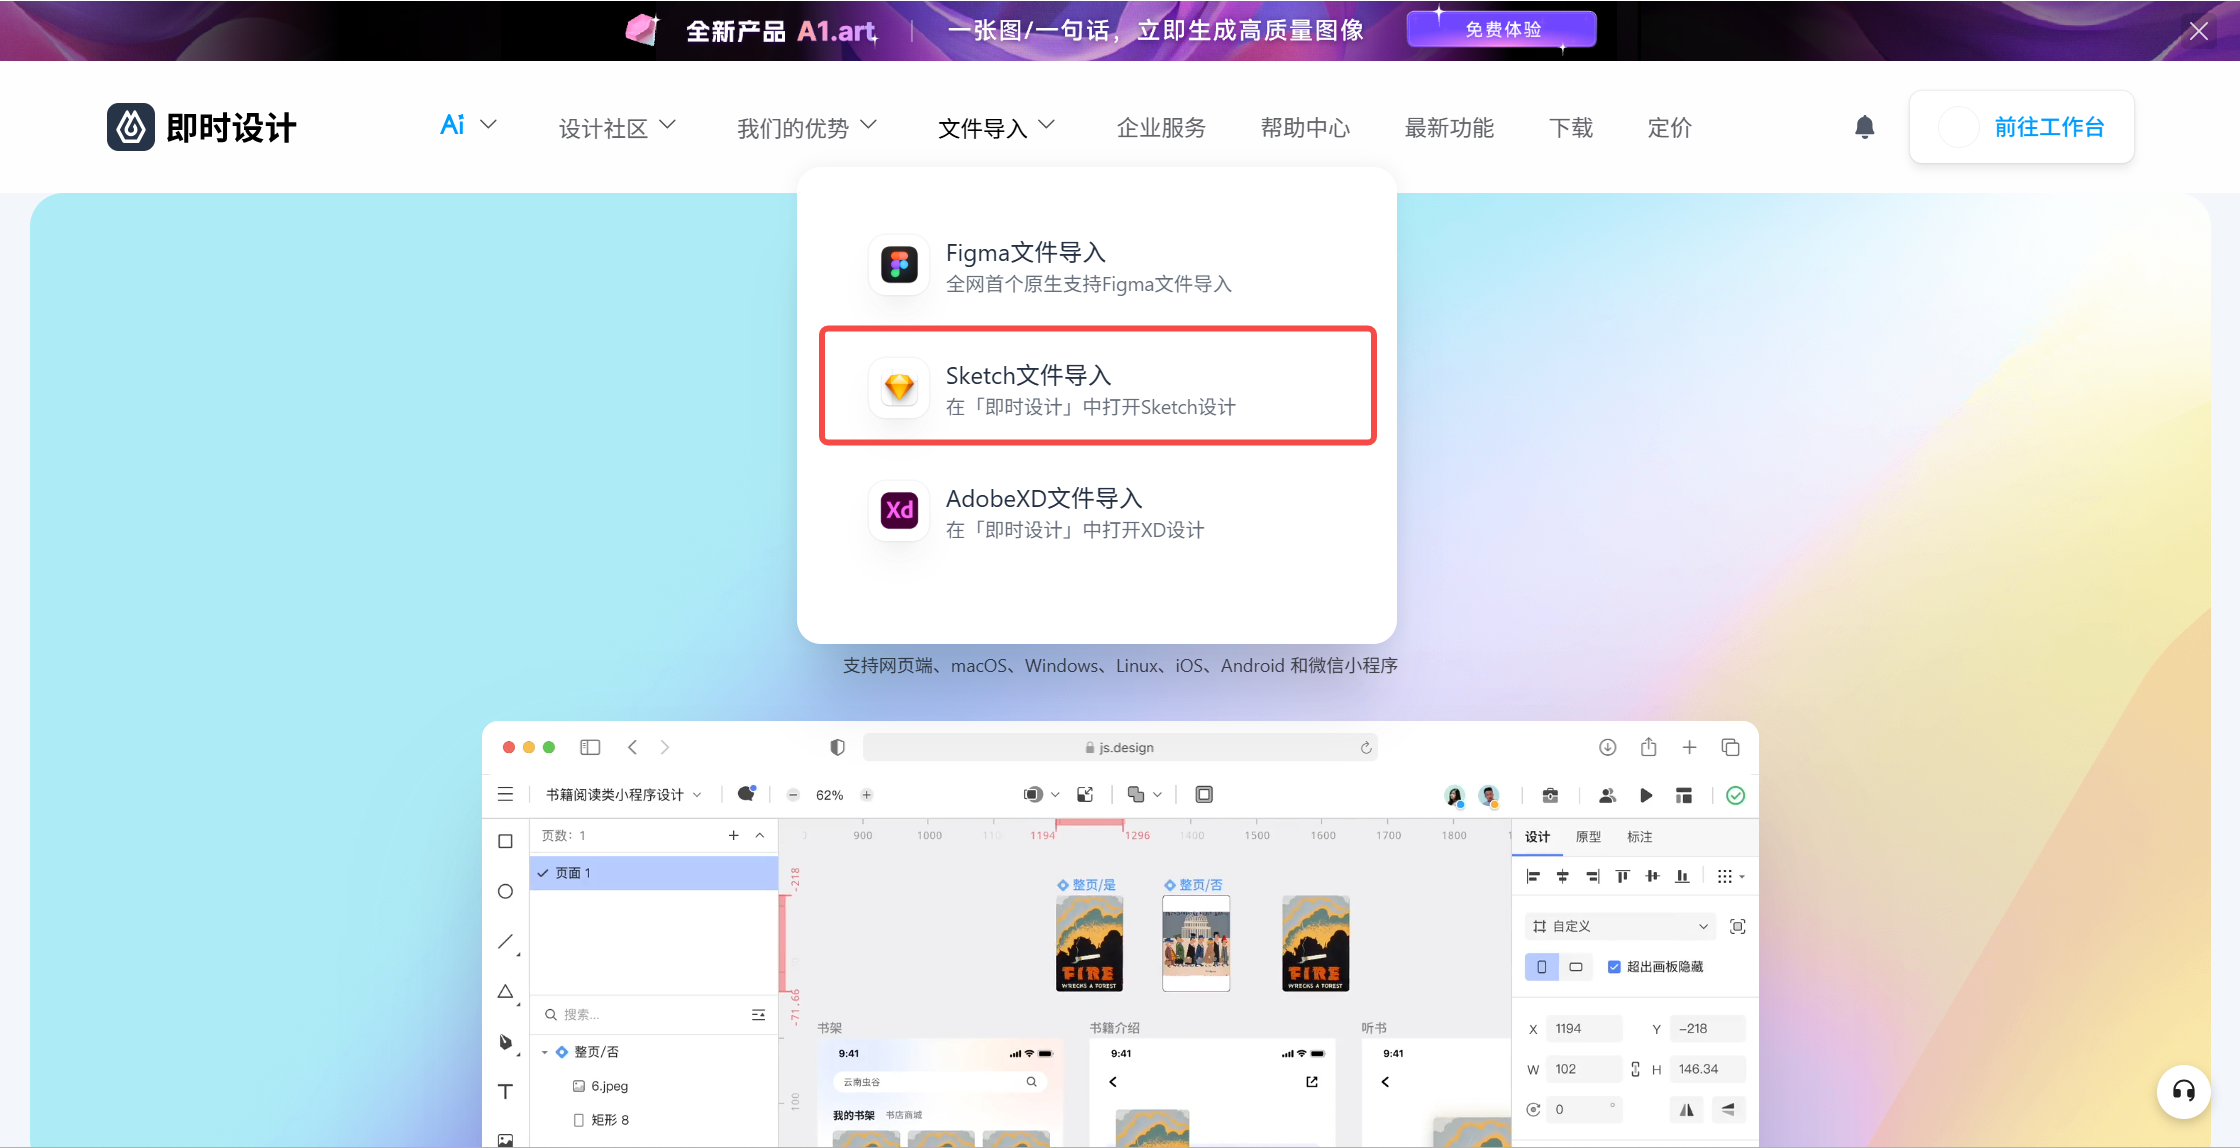Select the Text tool
The height and width of the screenshot is (1148, 2240).
(505, 1091)
